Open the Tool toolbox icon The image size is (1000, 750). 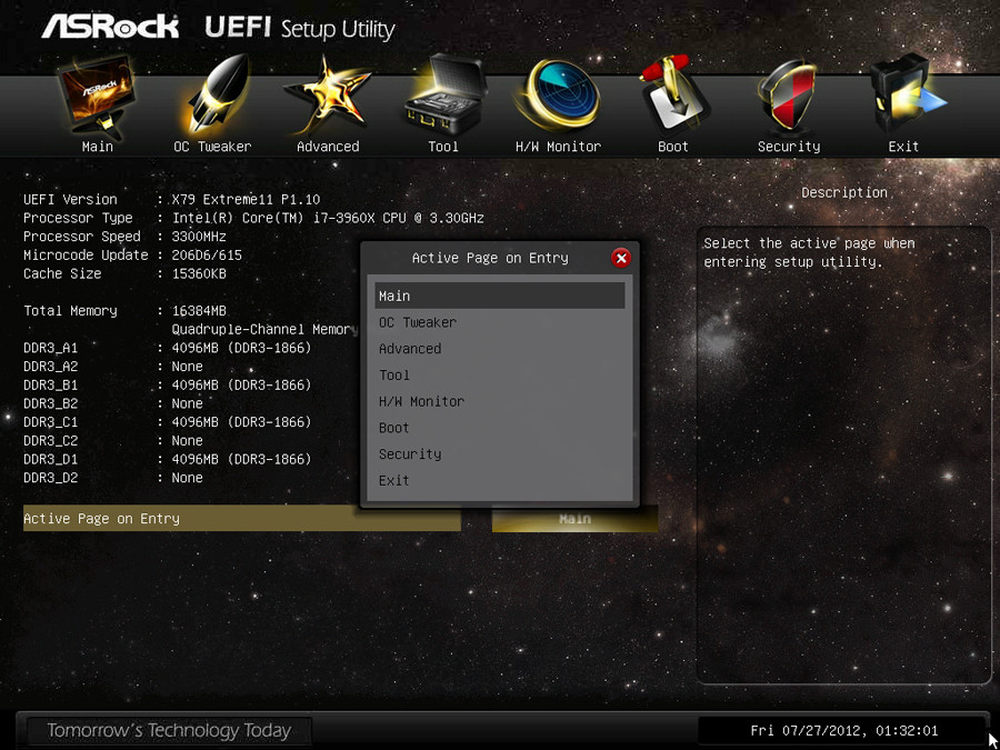(x=444, y=96)
